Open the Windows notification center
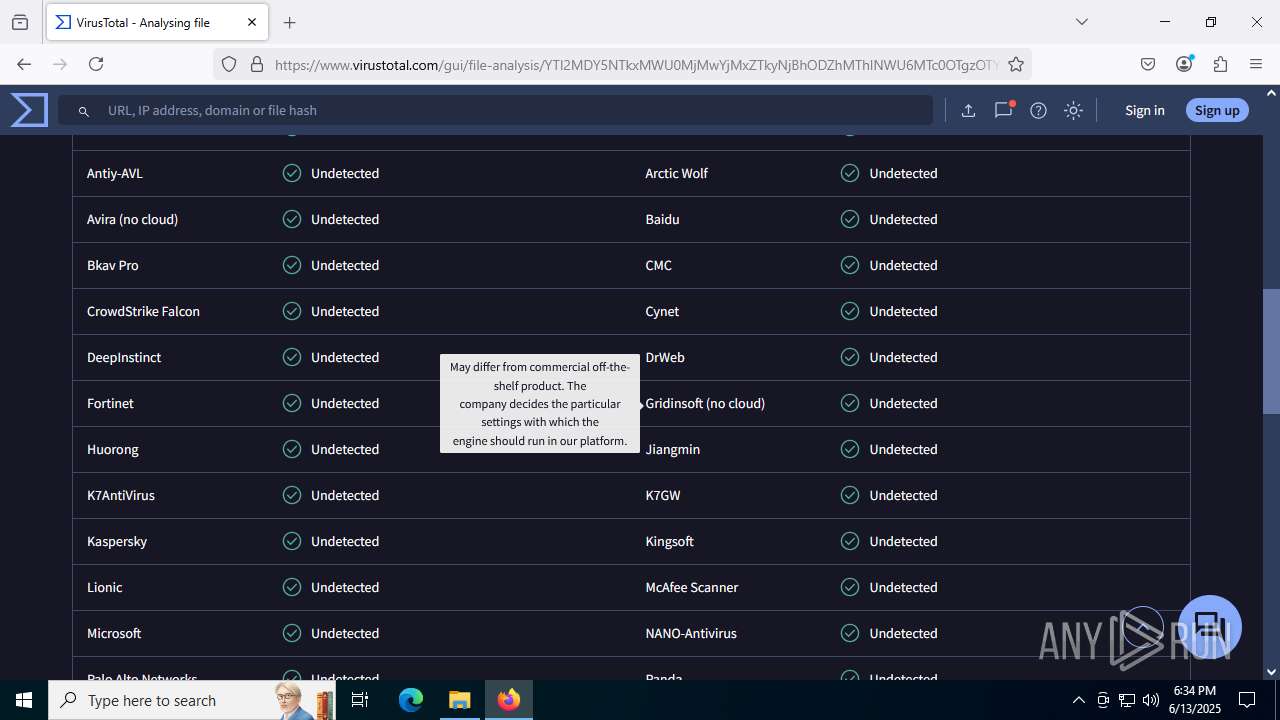The image size is (1280, 720). 1247,700
